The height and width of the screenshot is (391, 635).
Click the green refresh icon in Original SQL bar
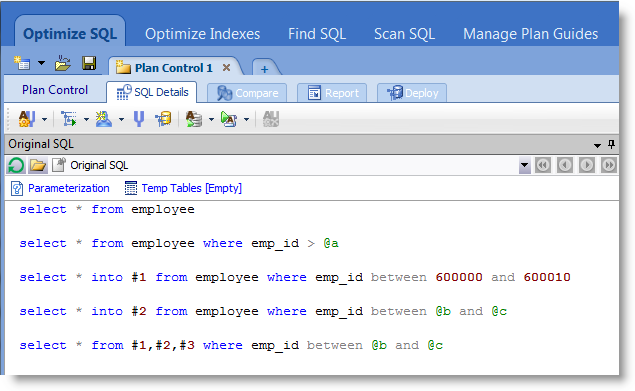(x=16, y=165)
